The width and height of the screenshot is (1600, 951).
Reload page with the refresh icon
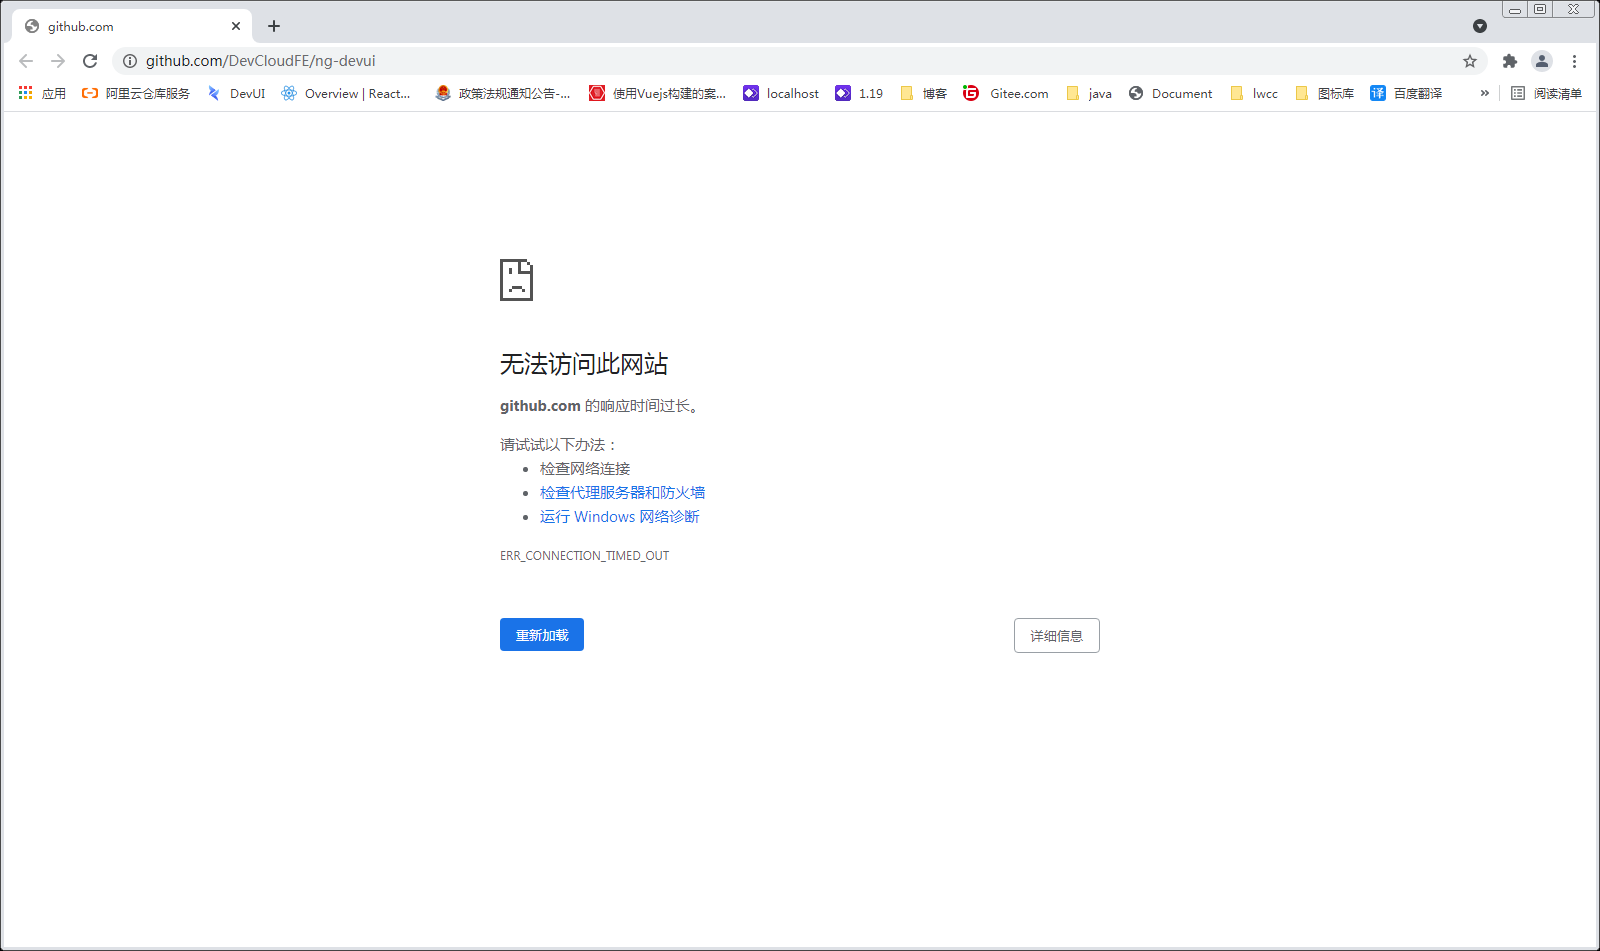[90, 61]
